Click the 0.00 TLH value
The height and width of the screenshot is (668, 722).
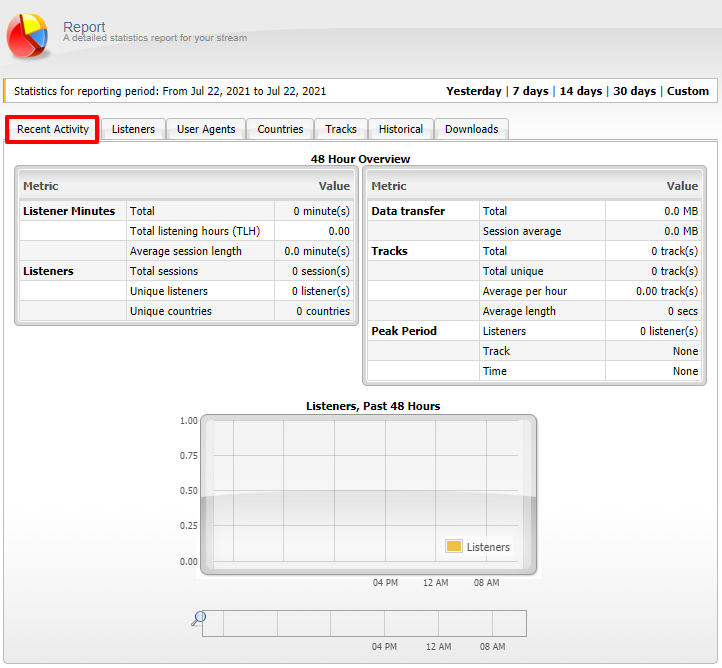pos(339,231)
